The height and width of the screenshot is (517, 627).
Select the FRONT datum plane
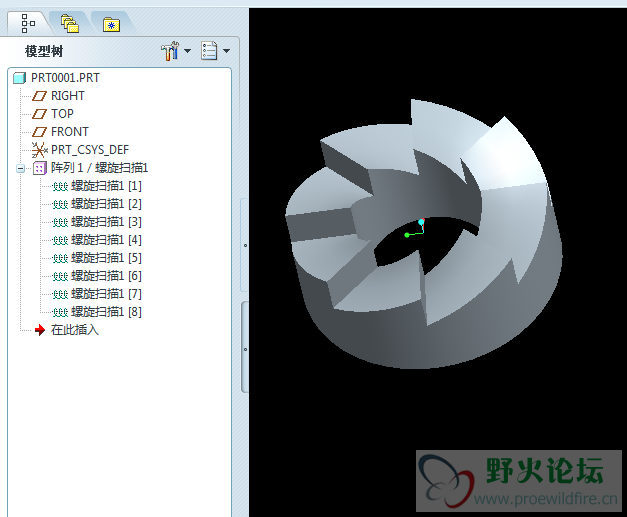70,132
